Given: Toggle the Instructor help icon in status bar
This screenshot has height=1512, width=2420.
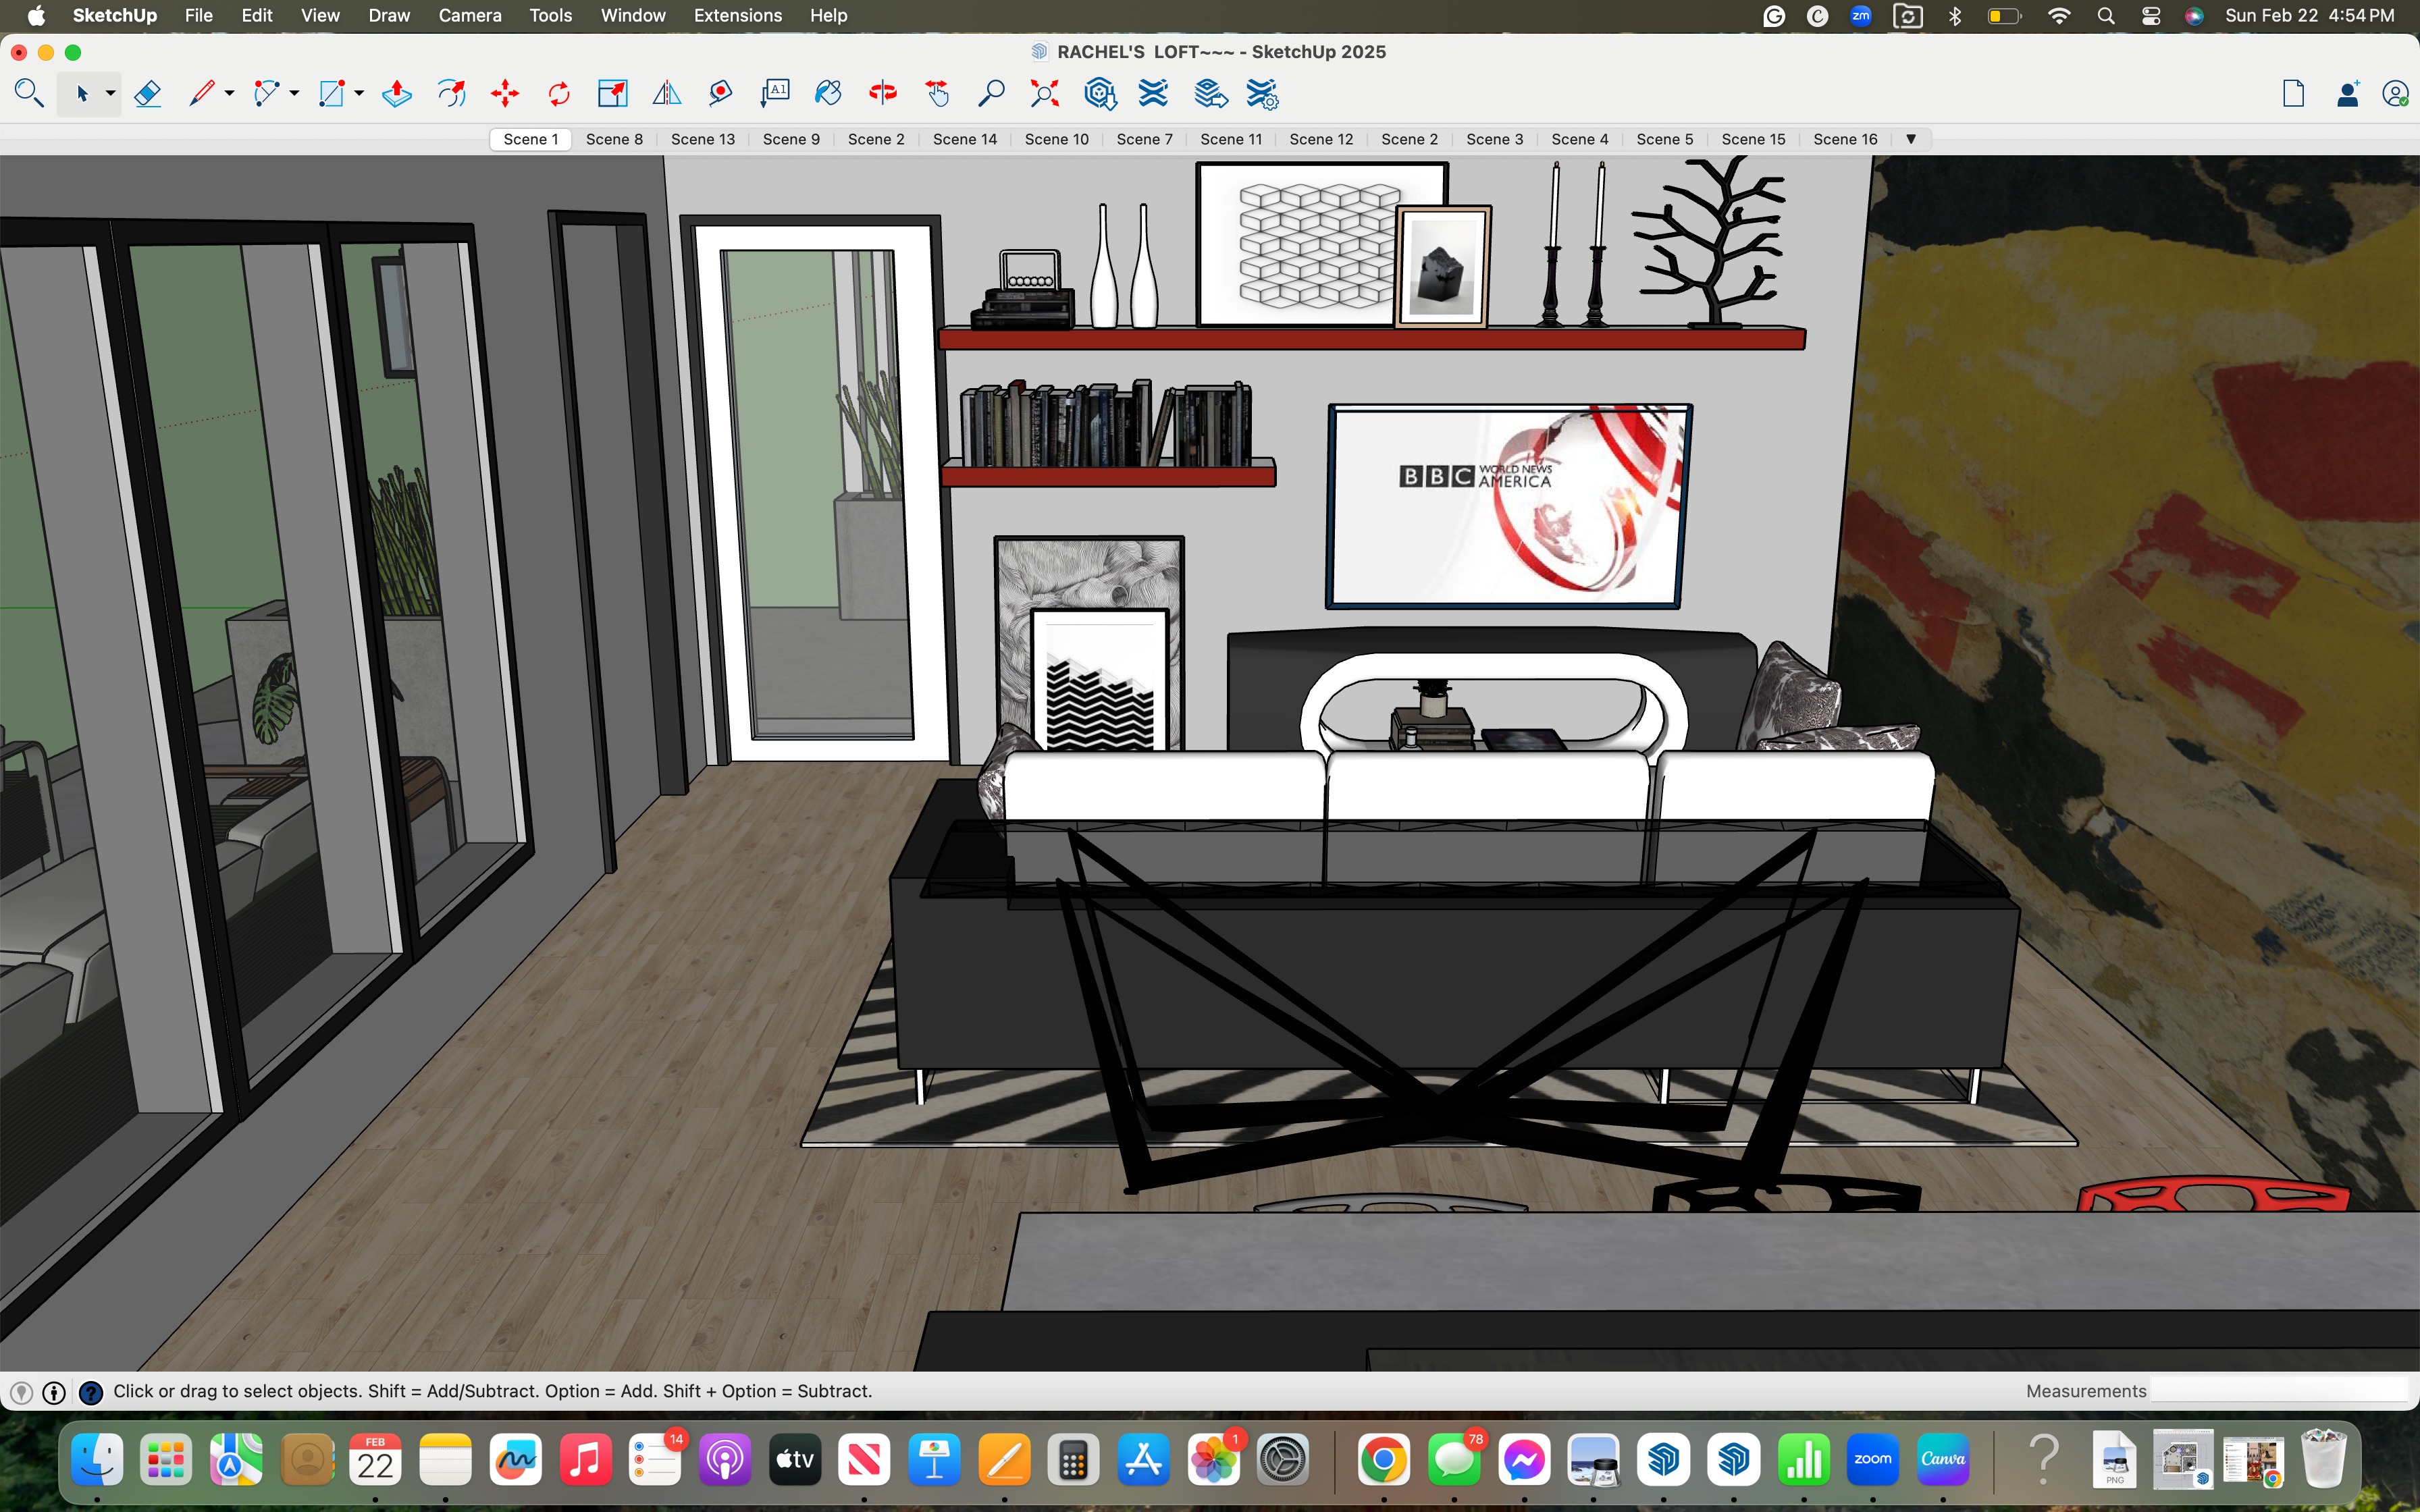Looking at the screenshot, I should click(x=90, y=1392).
